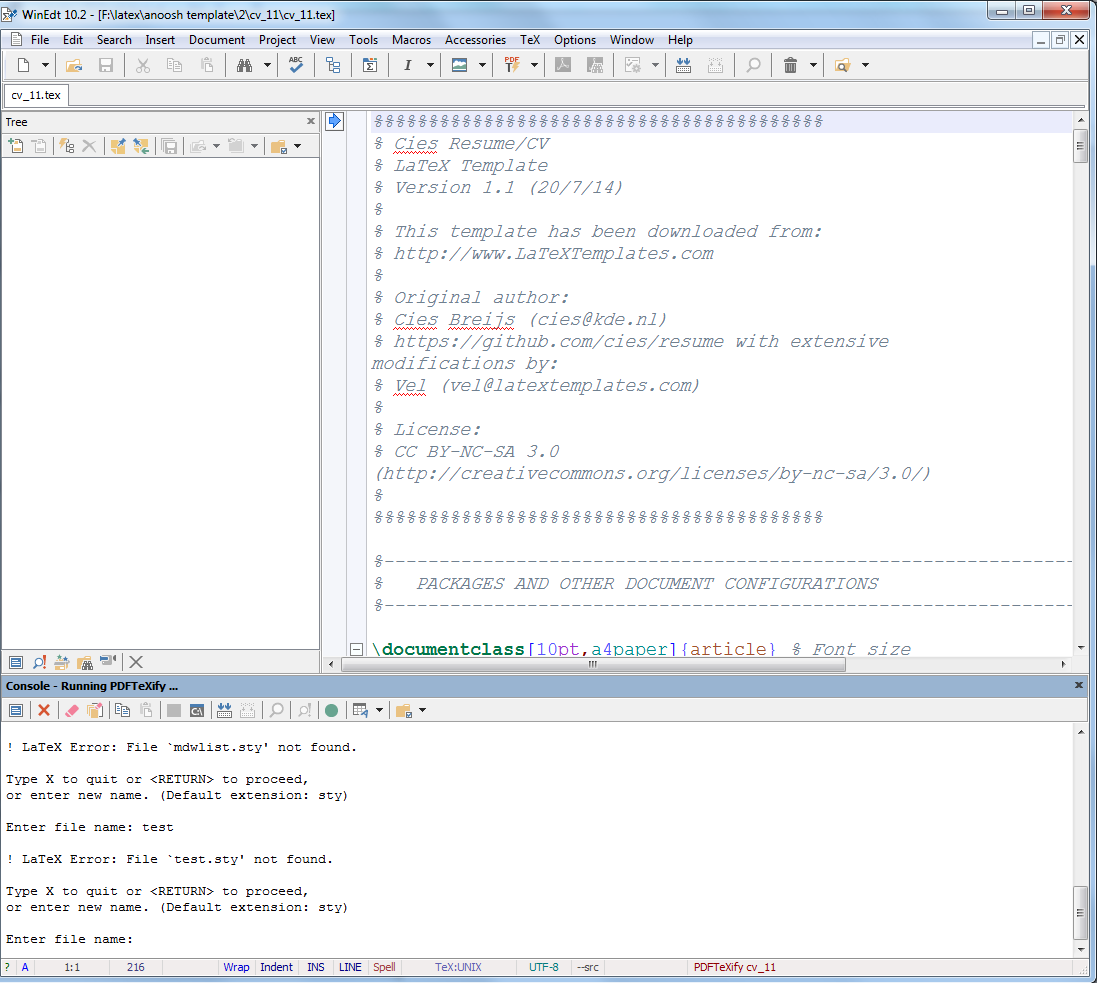Open the Insert menu
The width and height of the screenshot is (1097, 983).
[160, 40]
